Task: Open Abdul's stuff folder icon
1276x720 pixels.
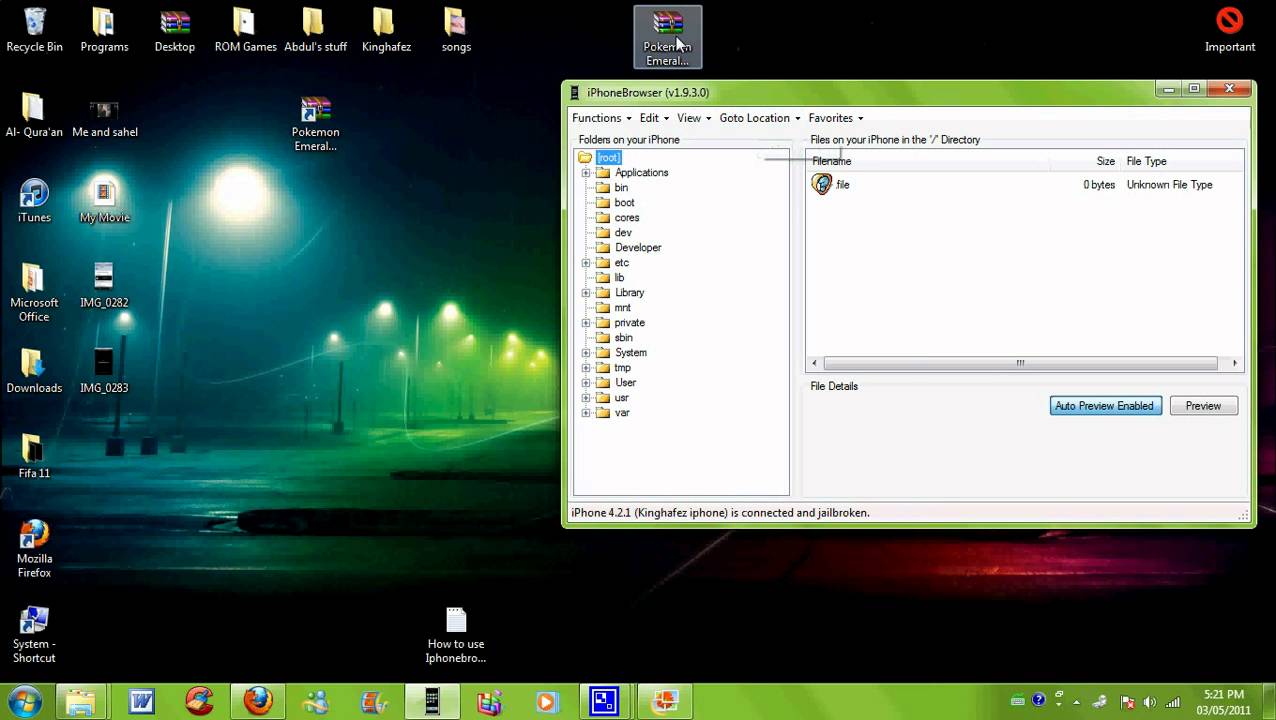Action: pyautogui.click(x=315, y=30)
